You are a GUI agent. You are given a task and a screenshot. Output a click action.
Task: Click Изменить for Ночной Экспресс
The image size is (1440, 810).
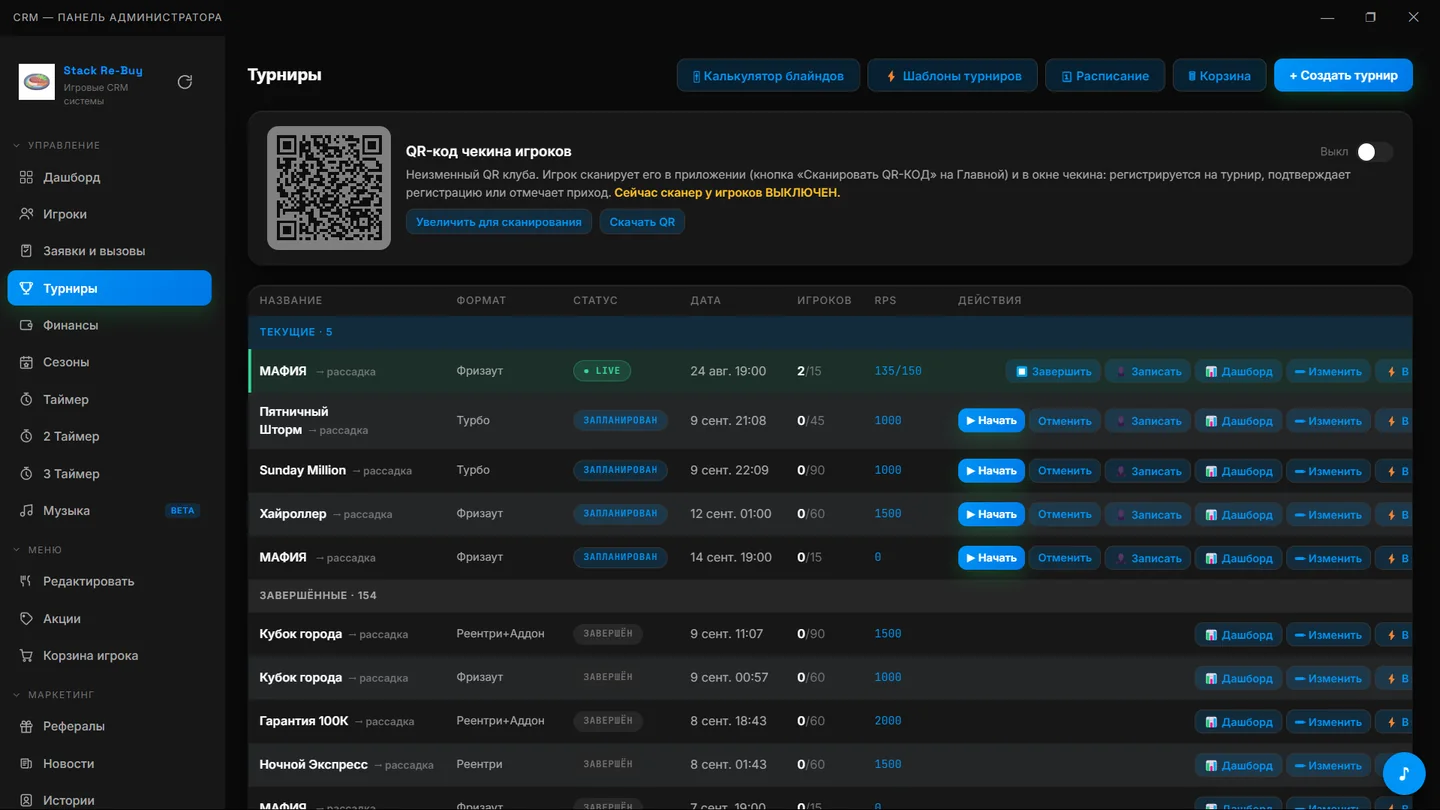click(1328, 765)
